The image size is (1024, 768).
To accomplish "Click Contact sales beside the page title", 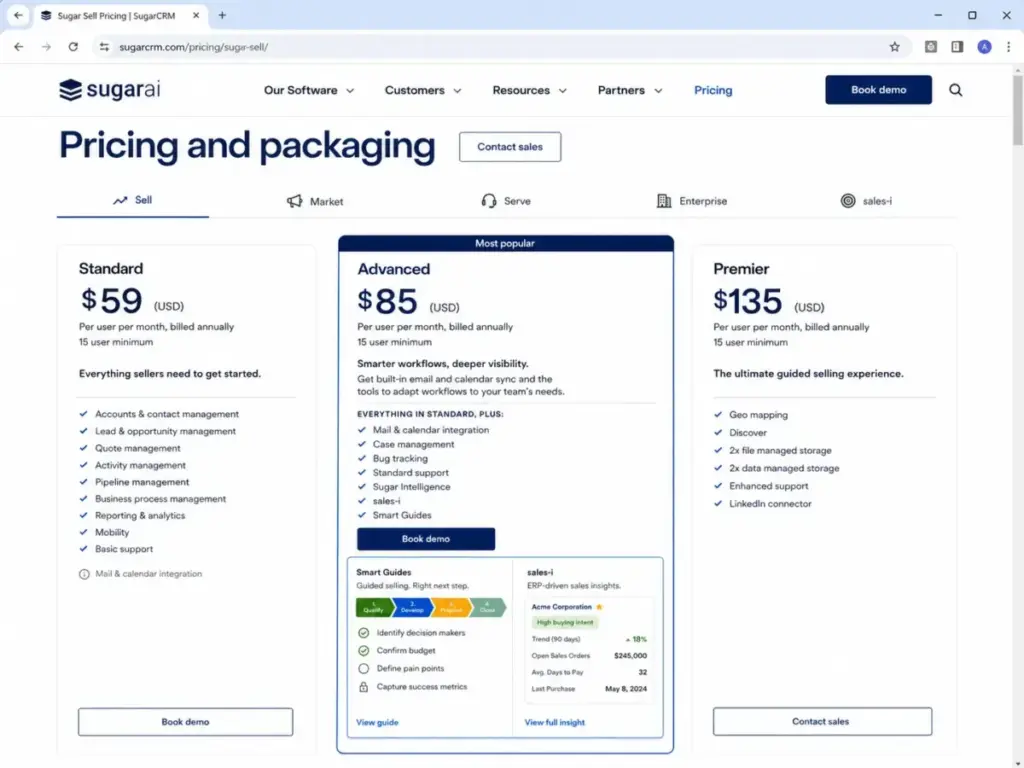I will [x=510, y=147].
